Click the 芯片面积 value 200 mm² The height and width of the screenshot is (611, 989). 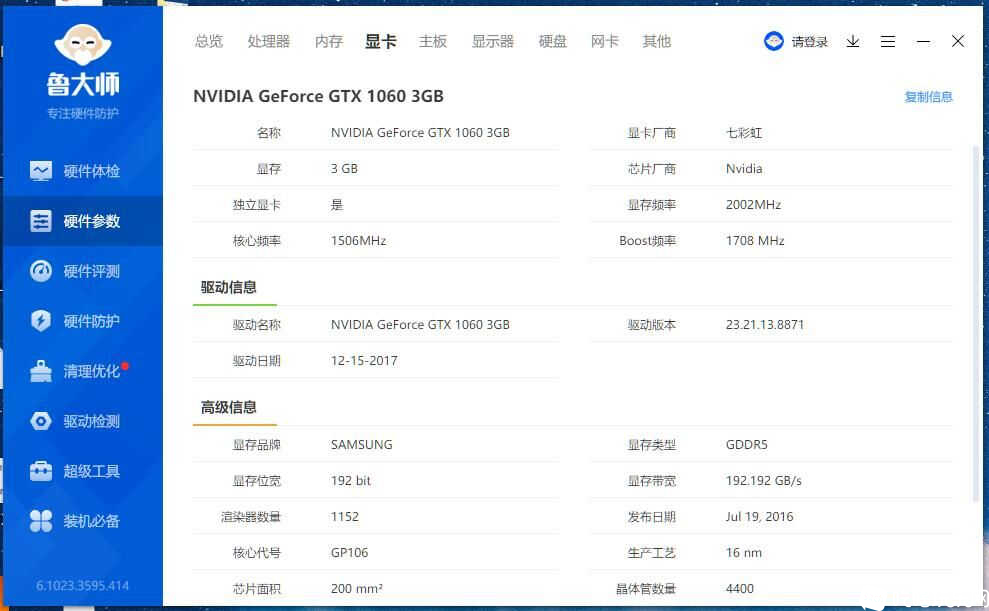(356, 588)
